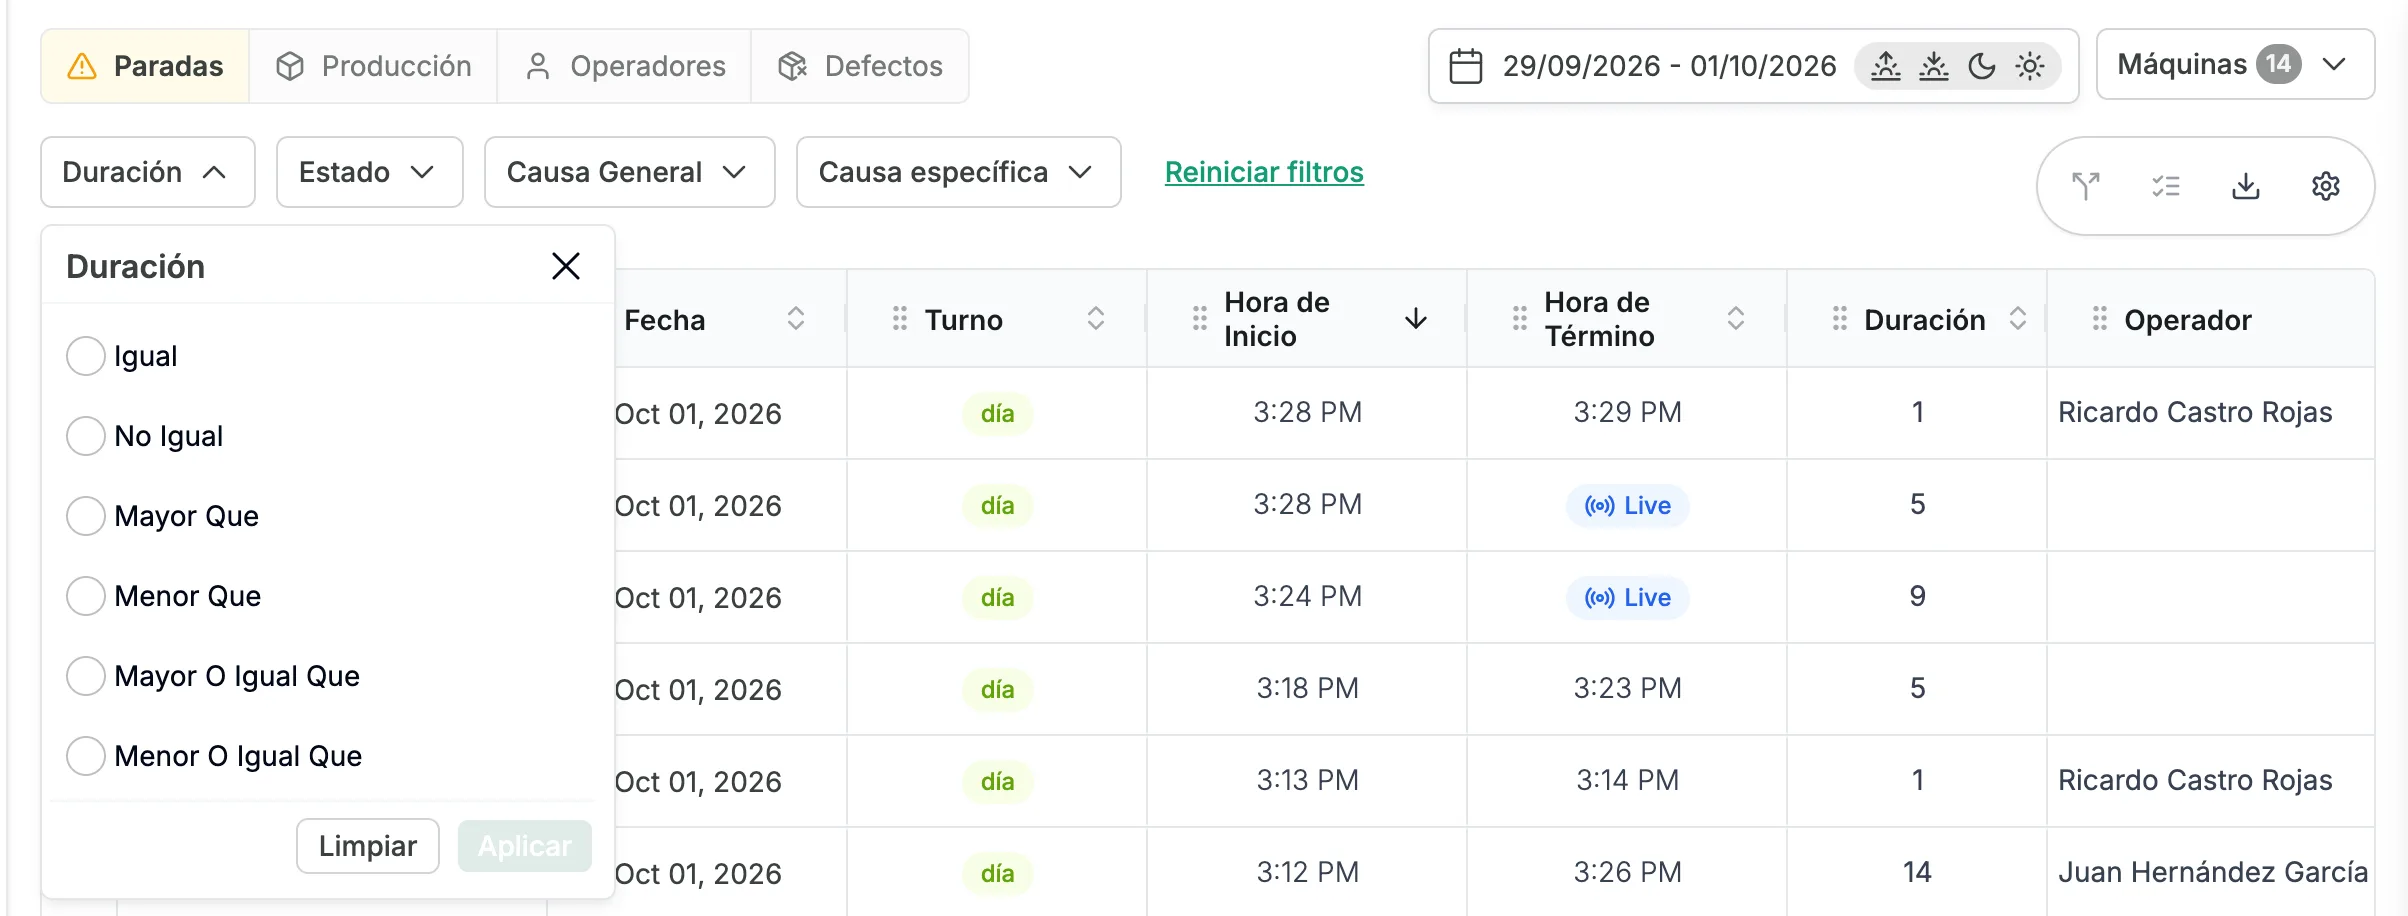Click the 3:26 PM end time cell
This screenshot has width=2408, height=916.
click(x=1627, y=872)
